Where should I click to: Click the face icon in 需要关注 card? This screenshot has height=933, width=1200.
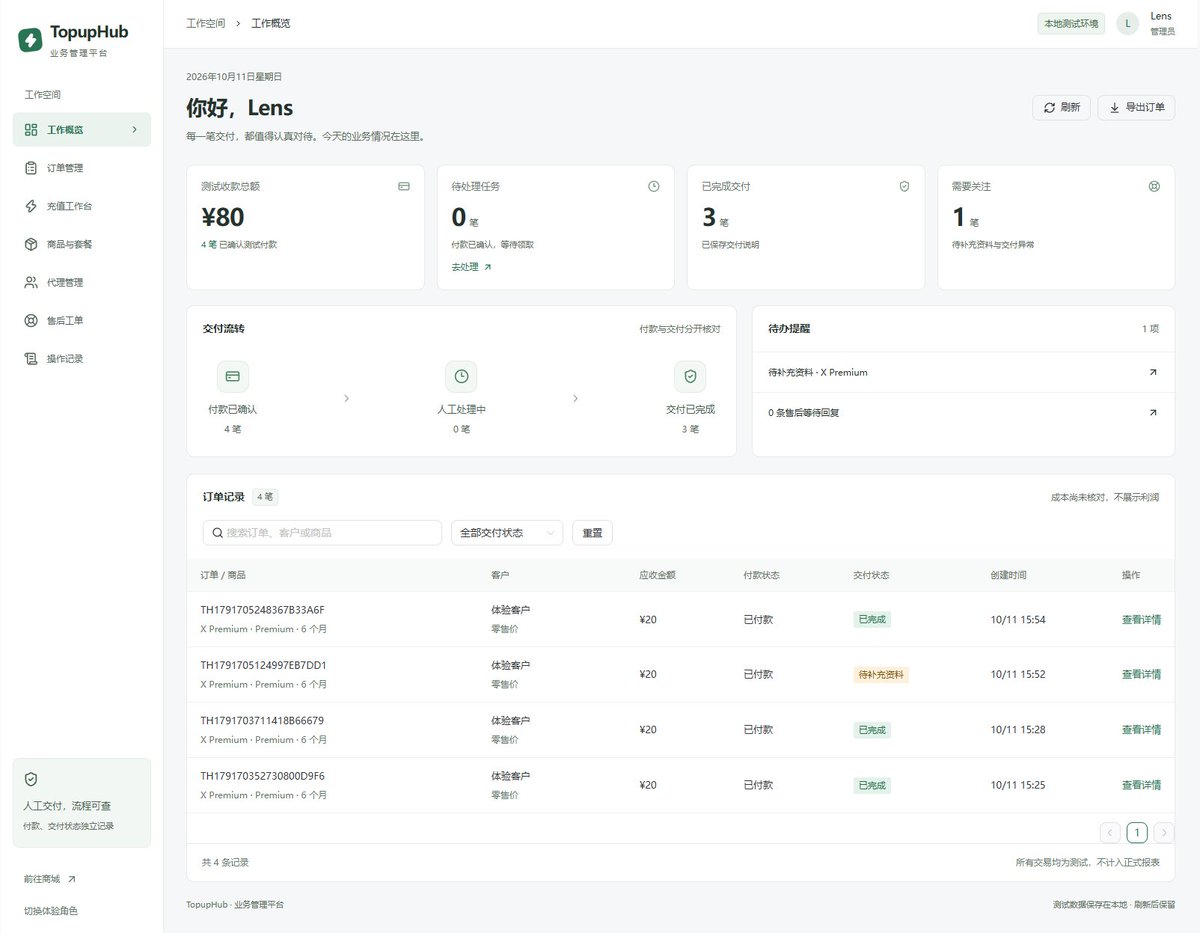coord(1154,186)
